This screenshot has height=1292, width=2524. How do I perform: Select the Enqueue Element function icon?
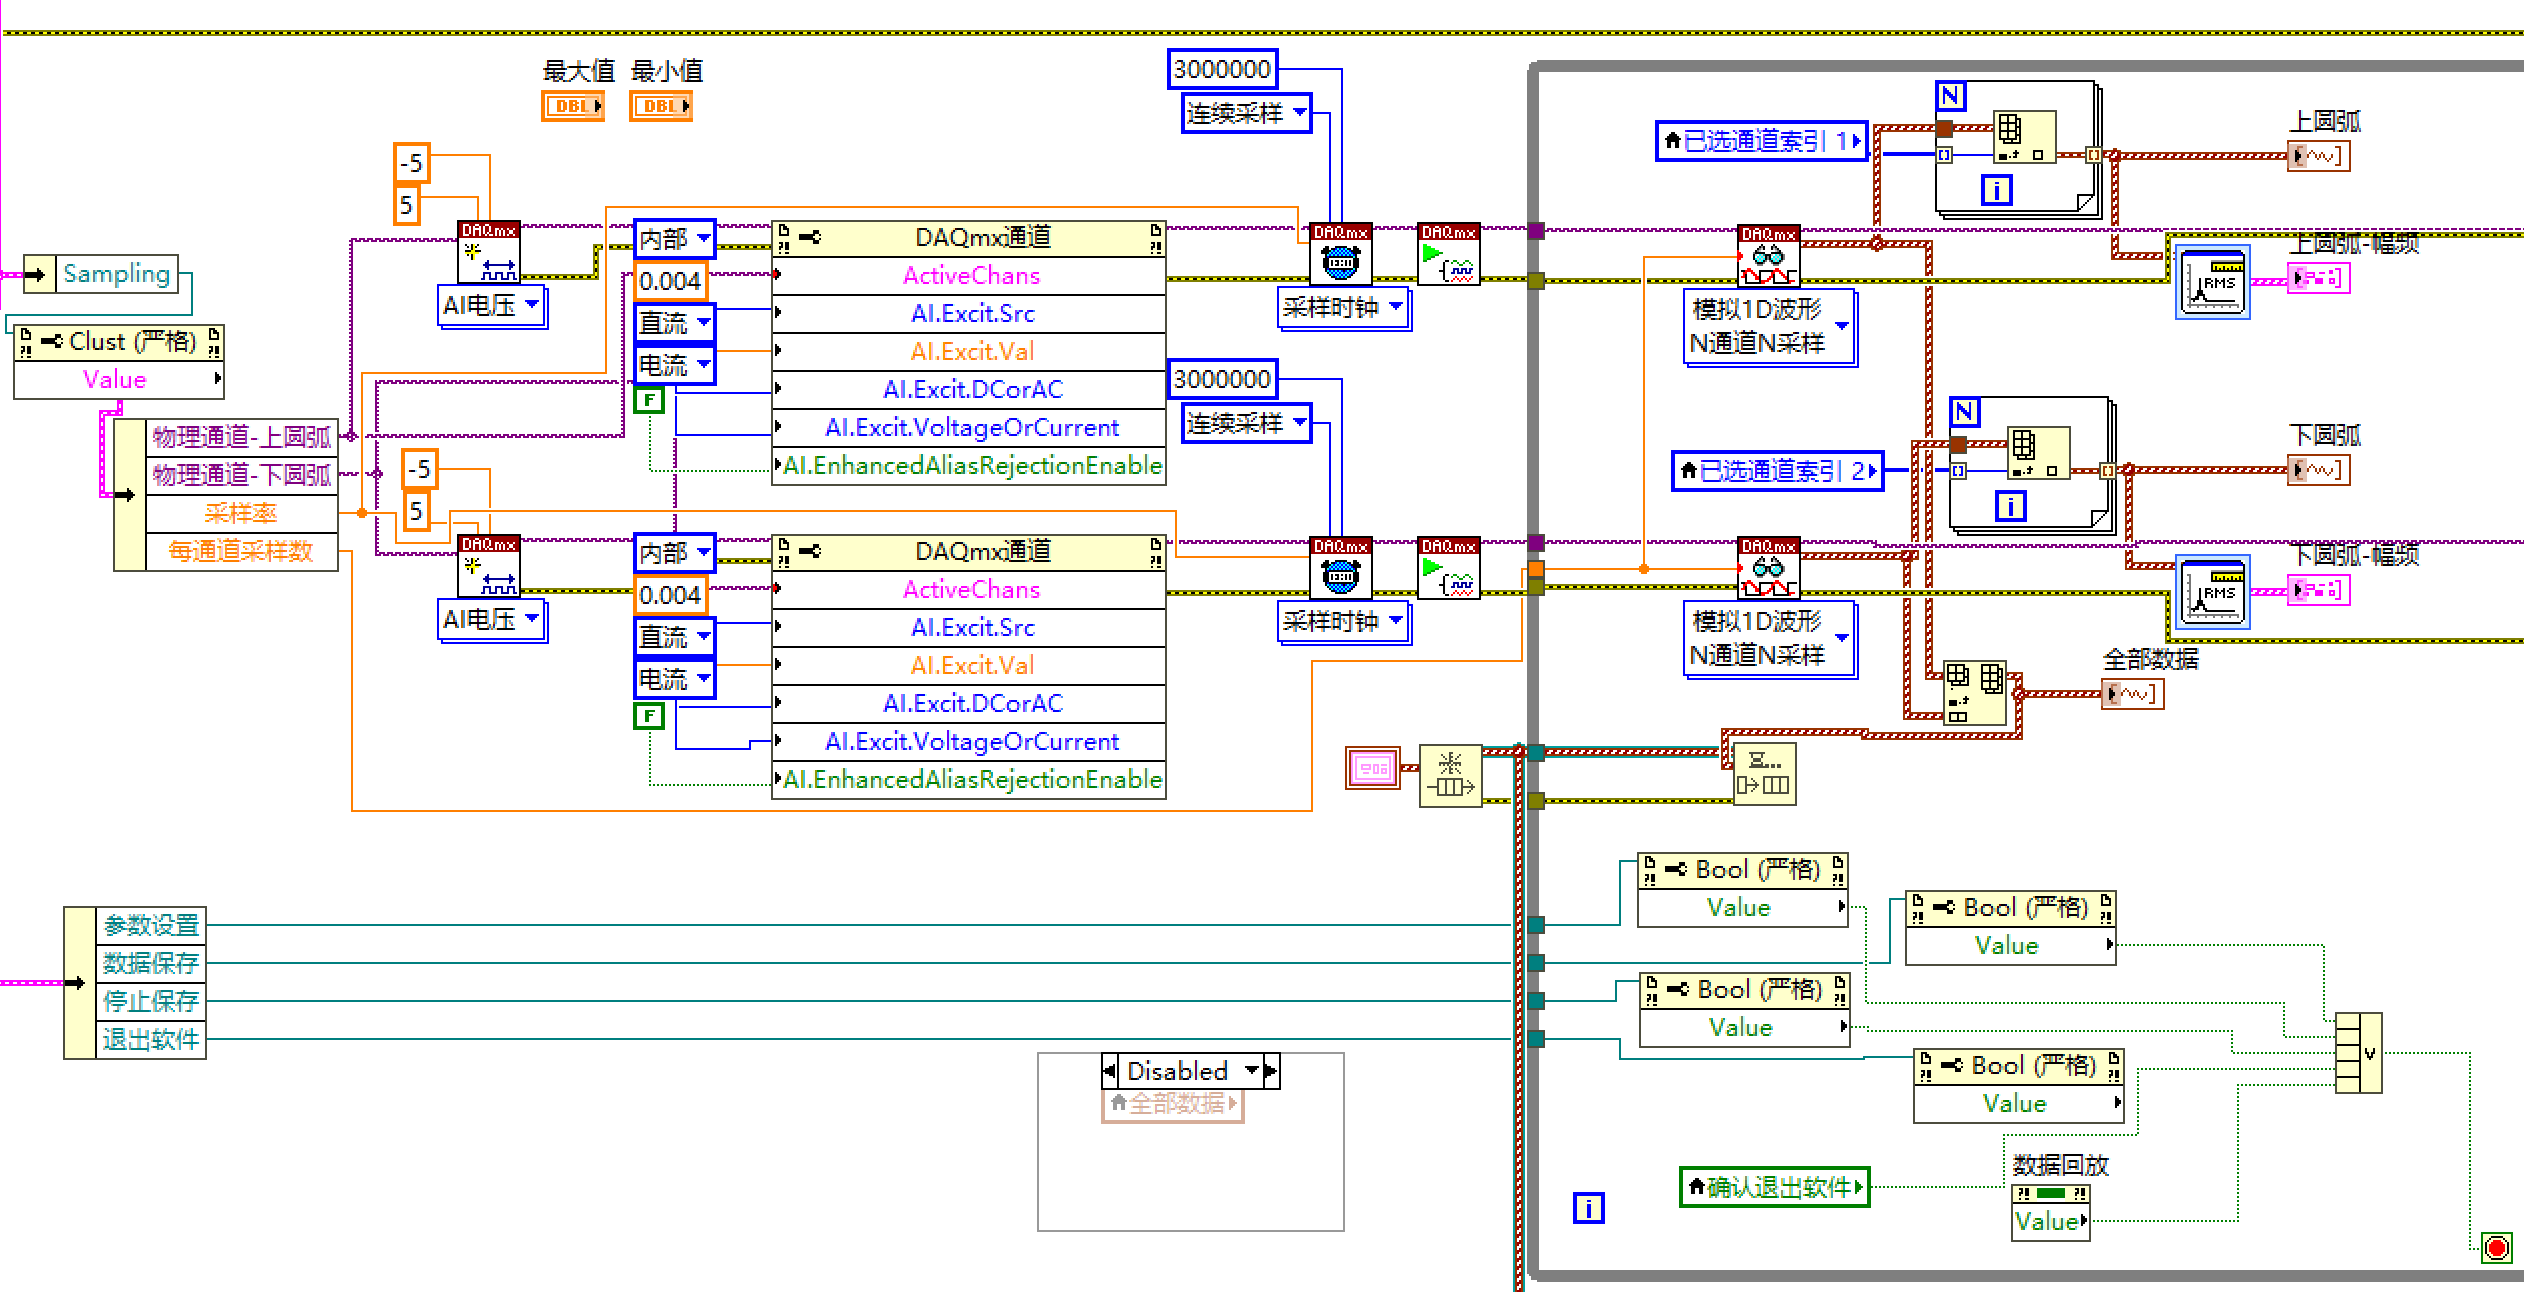(1764, 773)
